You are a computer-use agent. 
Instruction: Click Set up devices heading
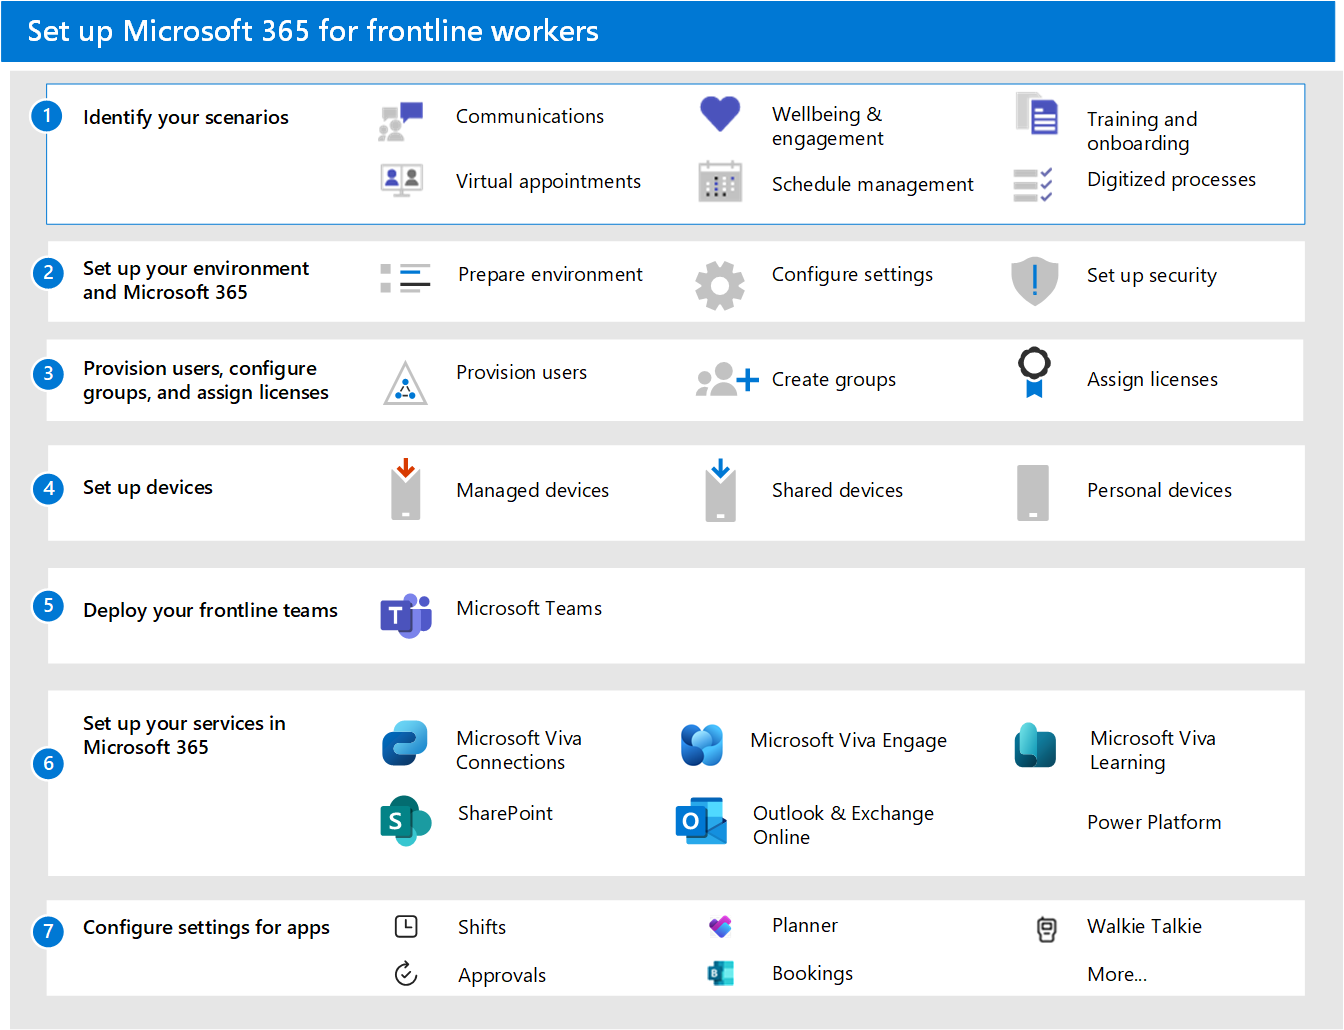point(148,487)
